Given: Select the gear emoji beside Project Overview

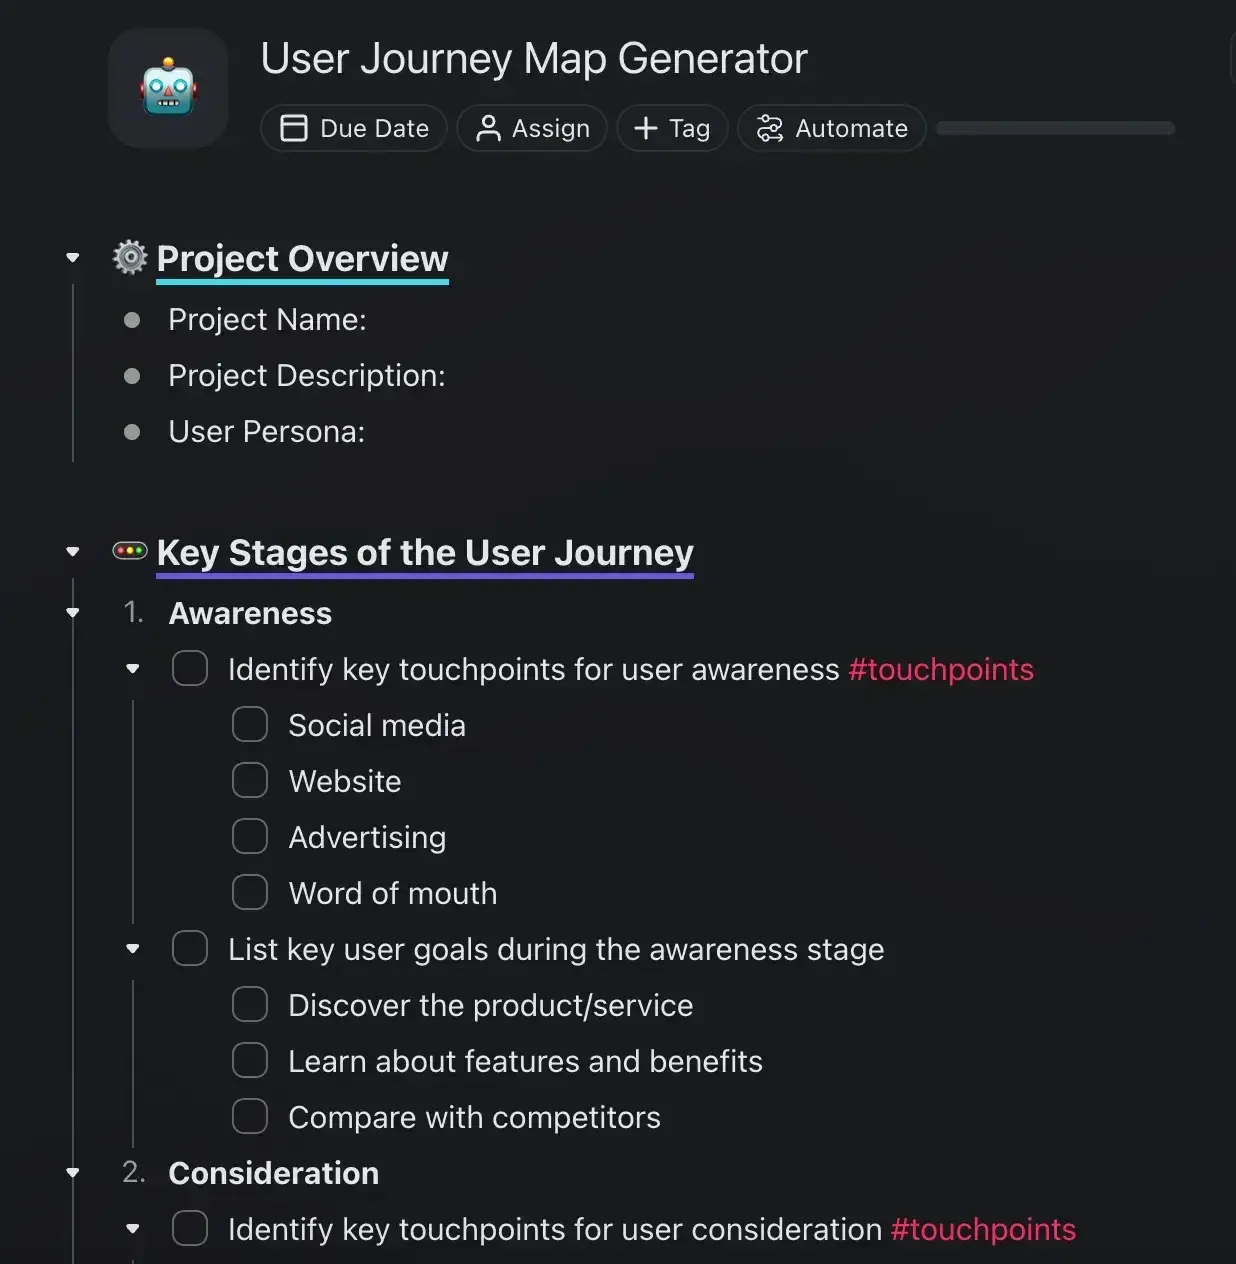Looking at the screenshot, I should (129, 257).
